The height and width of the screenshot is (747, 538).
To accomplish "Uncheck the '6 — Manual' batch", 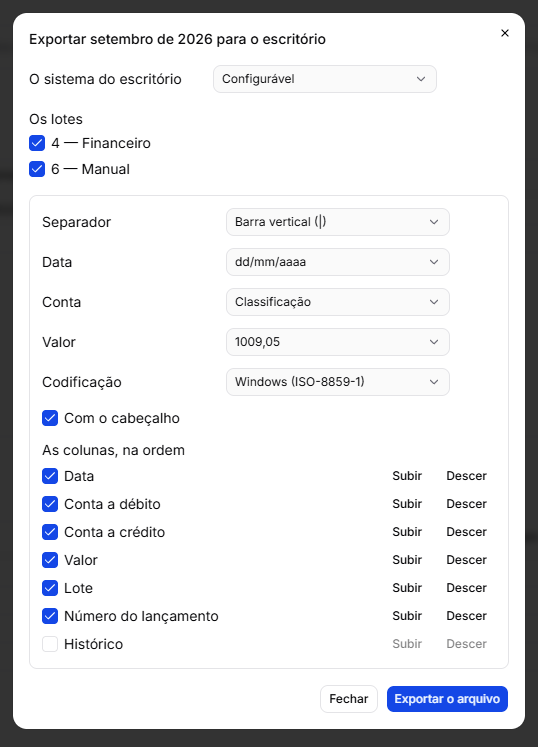I will click(x=37, y=169).
